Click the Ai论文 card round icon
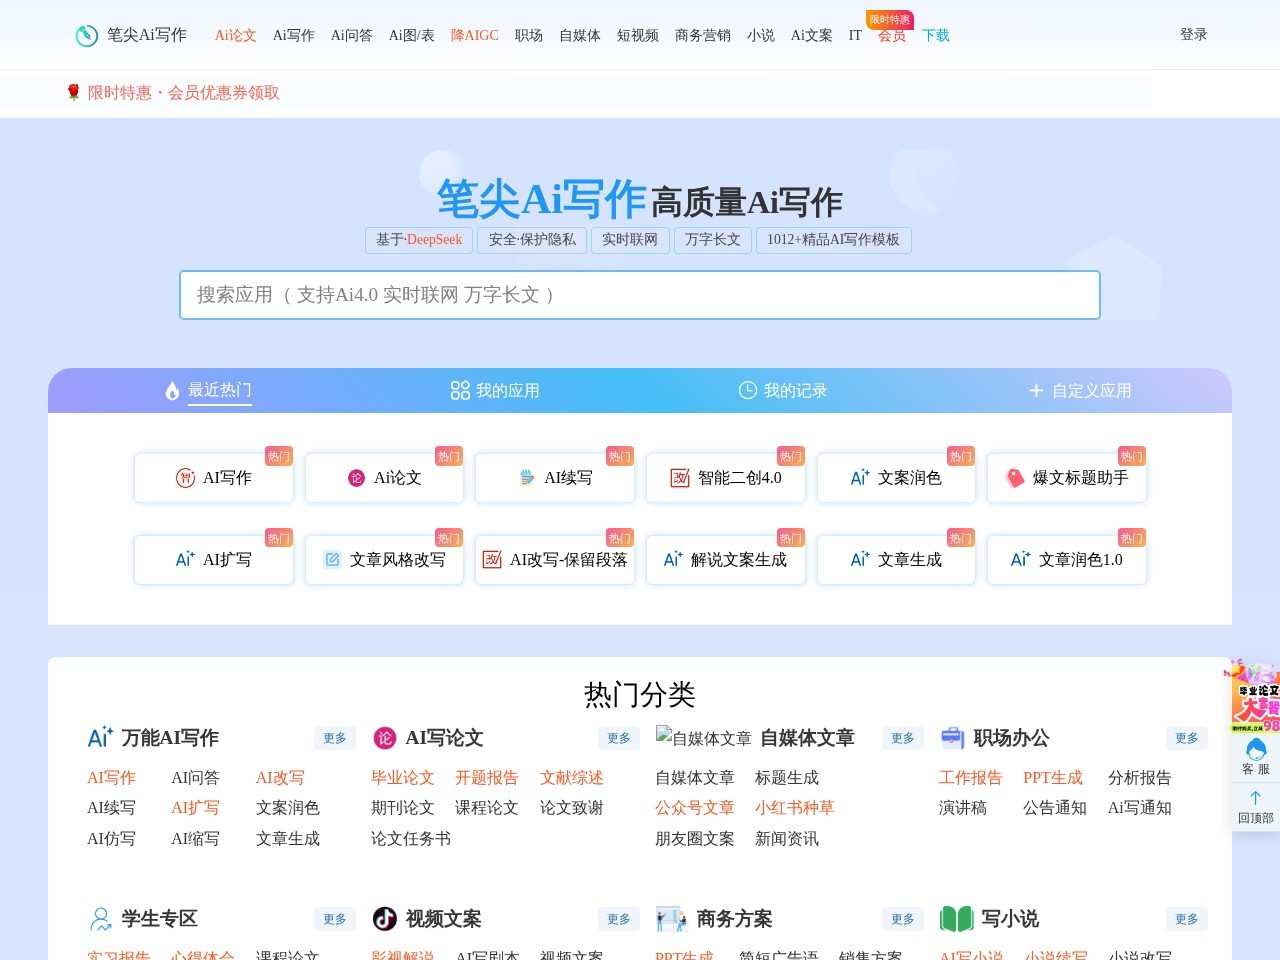 point(356,478)
